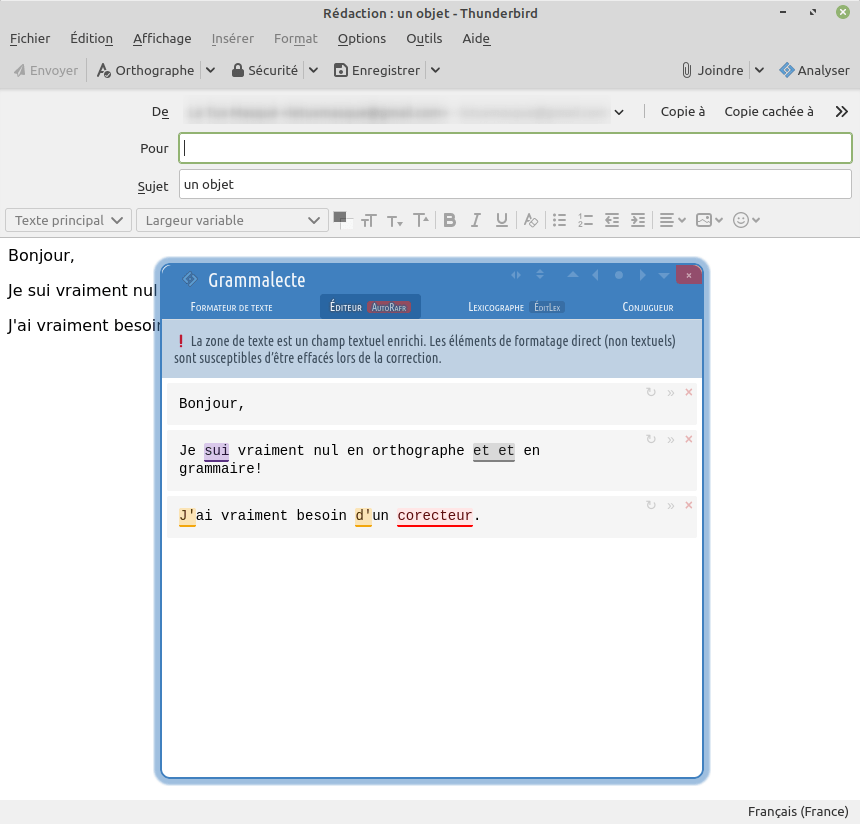Open the Édition menu
Viewport: 860px width, 824px height.
pos(92,38)
